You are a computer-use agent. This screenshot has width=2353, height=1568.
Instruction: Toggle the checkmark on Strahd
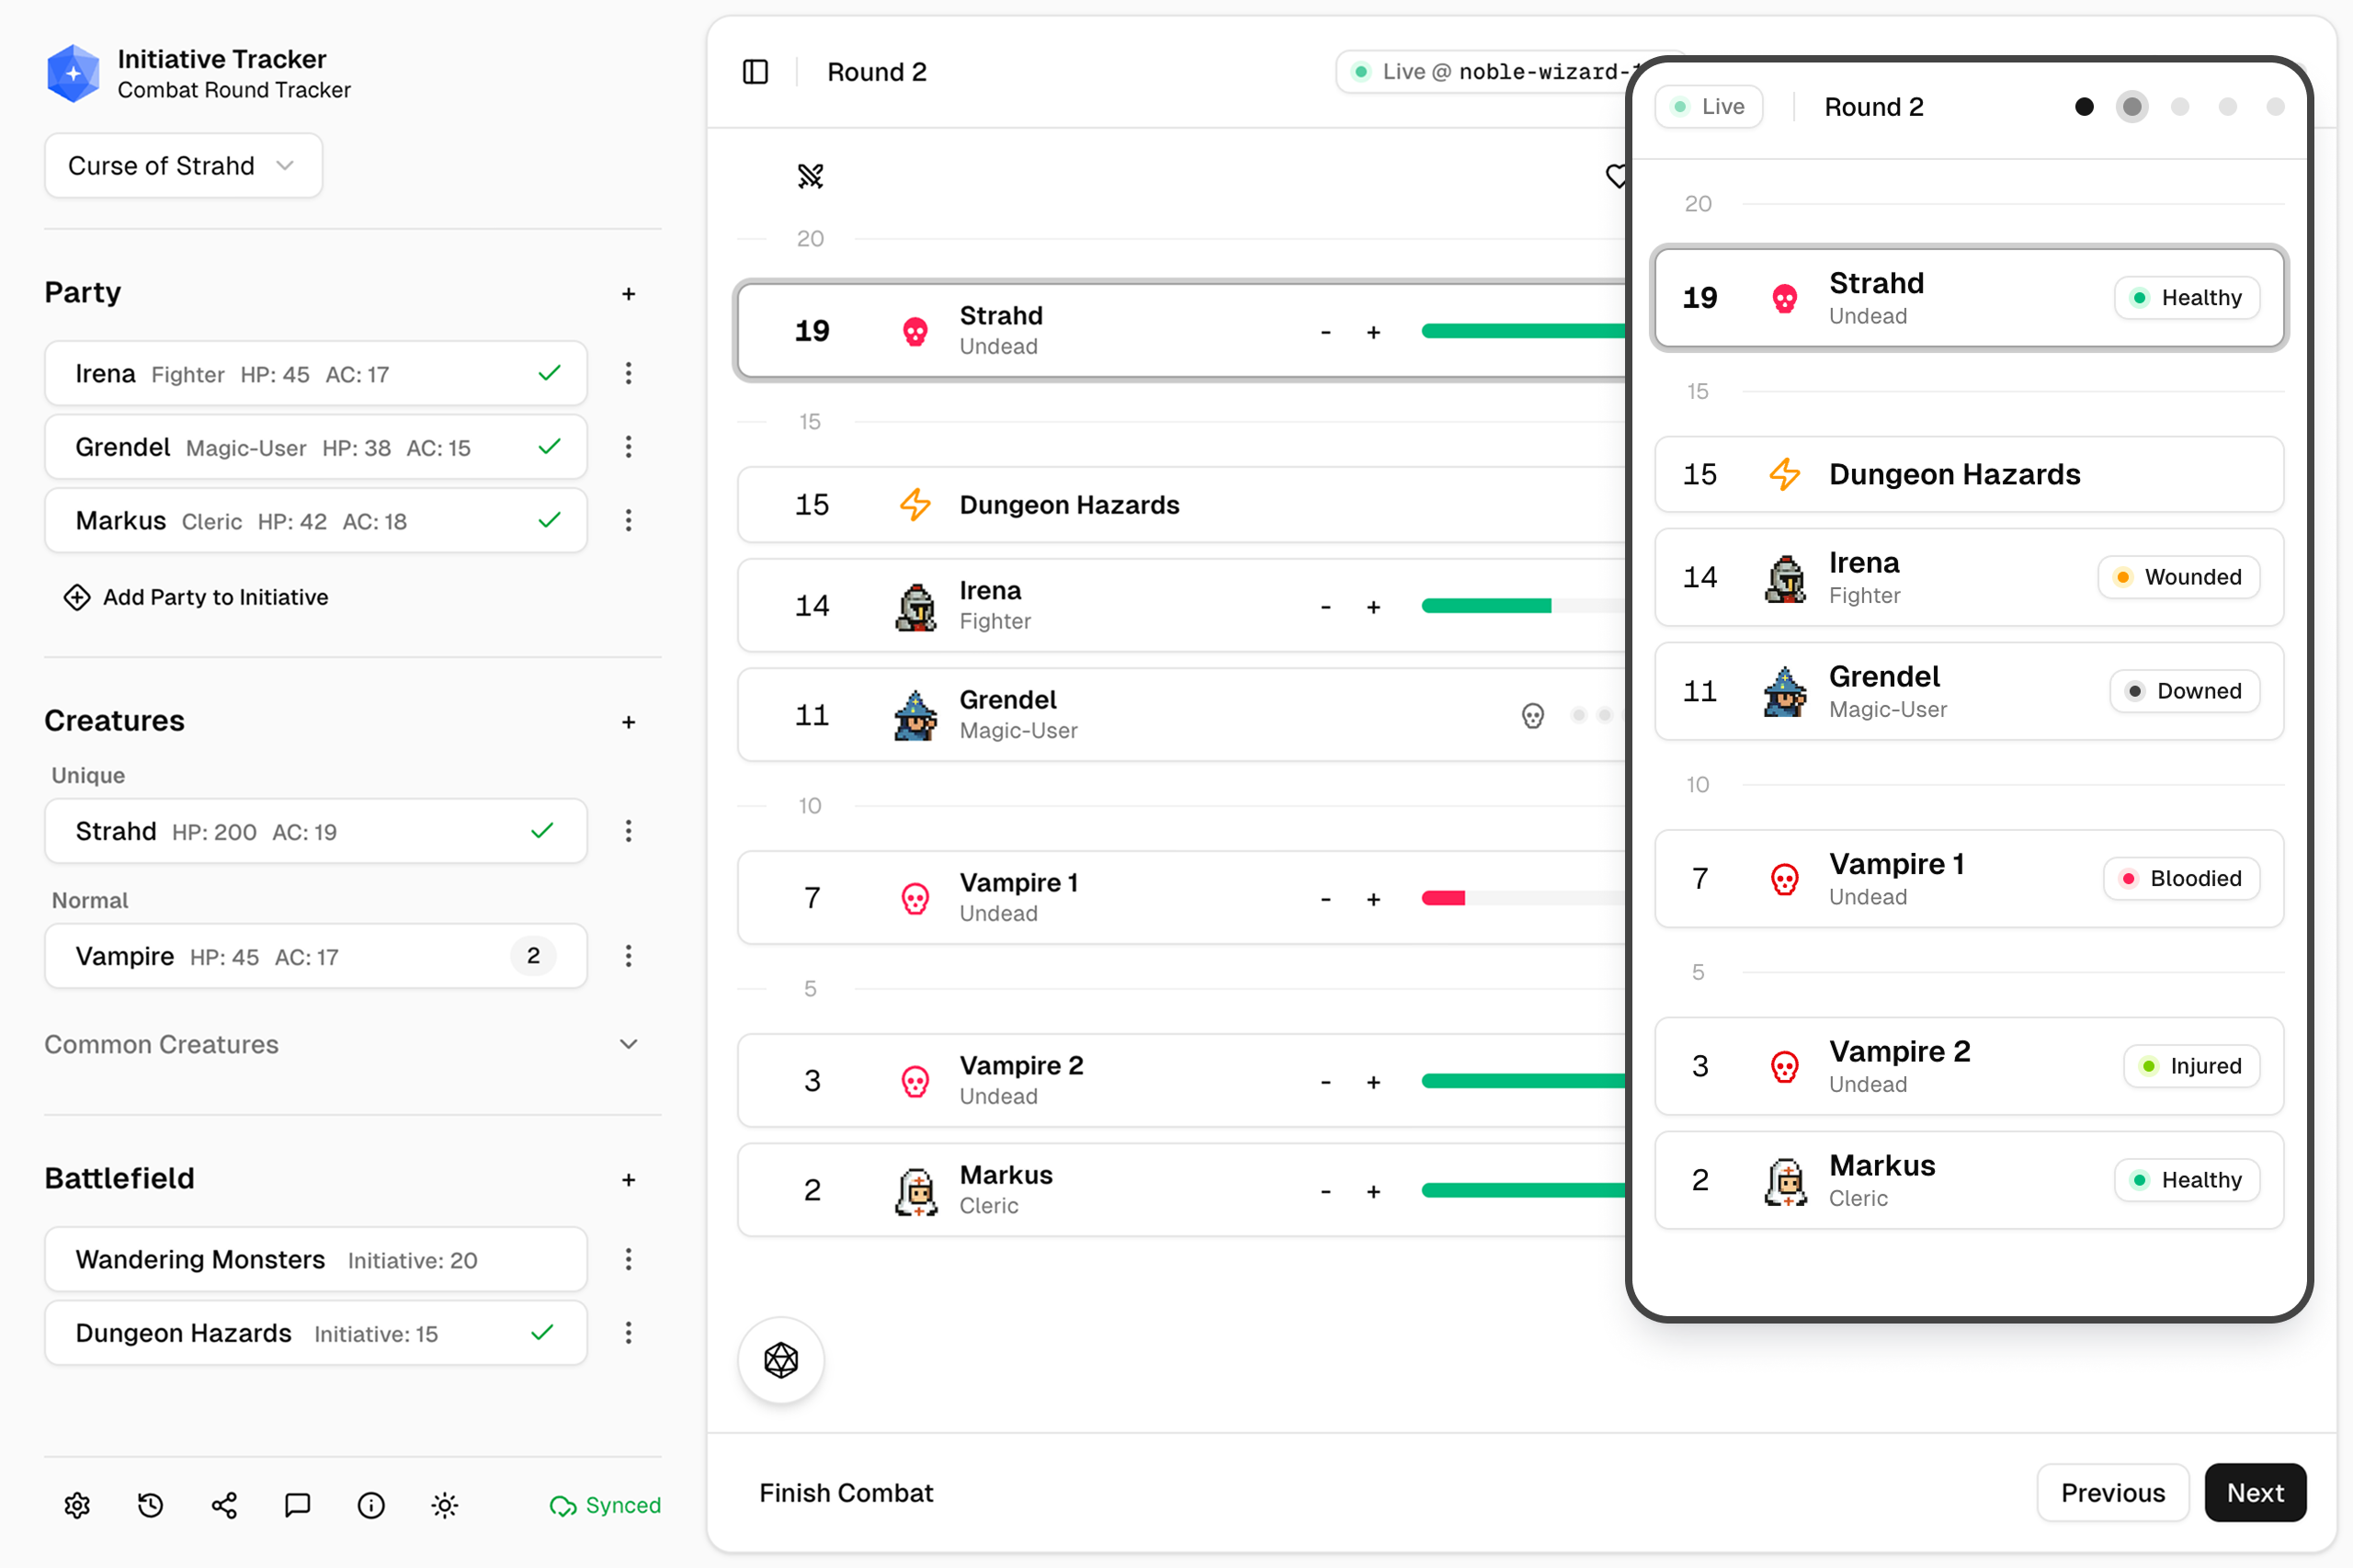click(543, 830)
